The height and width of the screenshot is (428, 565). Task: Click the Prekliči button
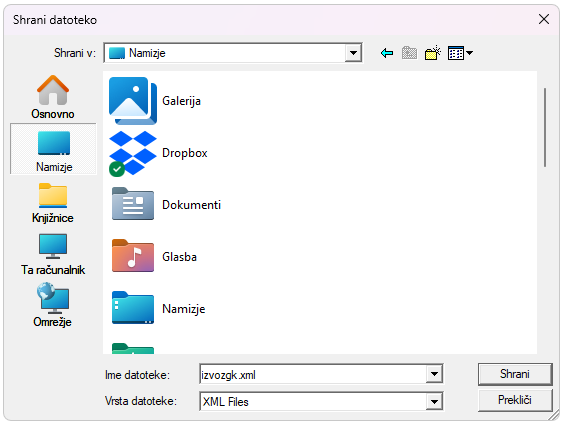click(515, 400)
